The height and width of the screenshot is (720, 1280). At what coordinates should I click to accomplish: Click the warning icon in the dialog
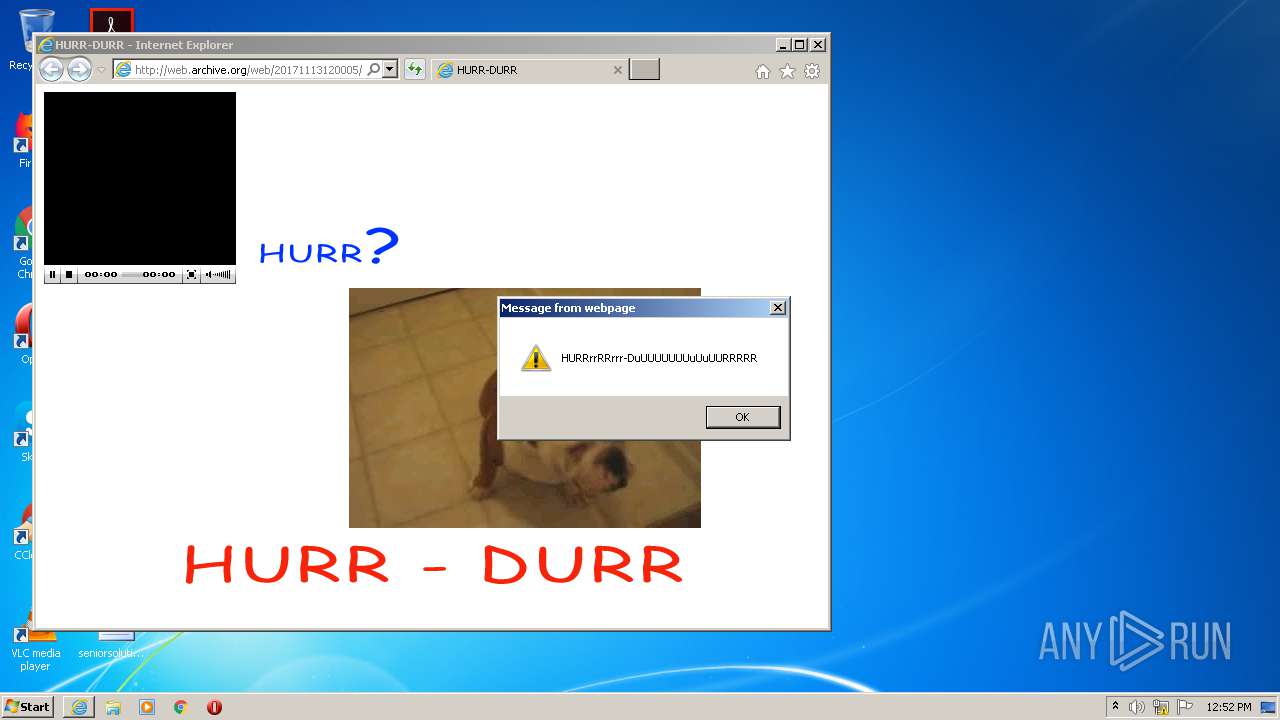click(x=536, y=358)
